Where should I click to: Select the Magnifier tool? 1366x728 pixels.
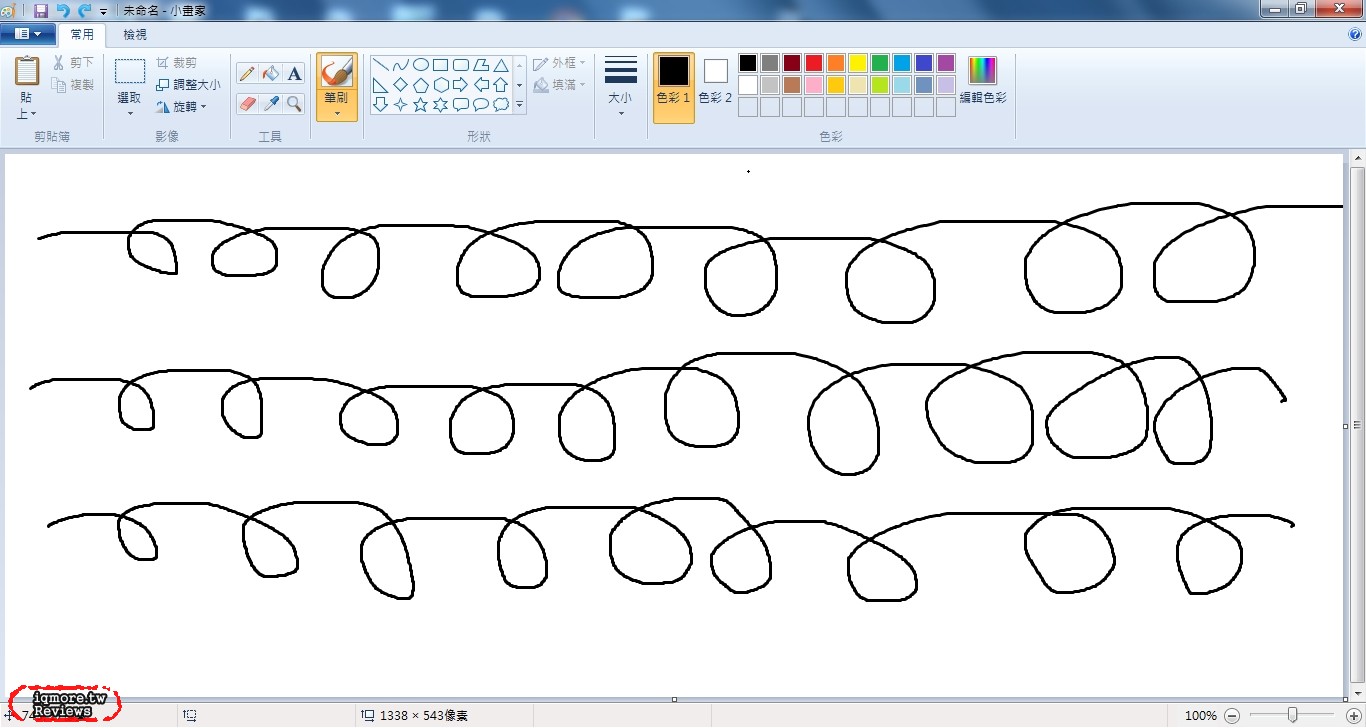(x=294, y=104)
